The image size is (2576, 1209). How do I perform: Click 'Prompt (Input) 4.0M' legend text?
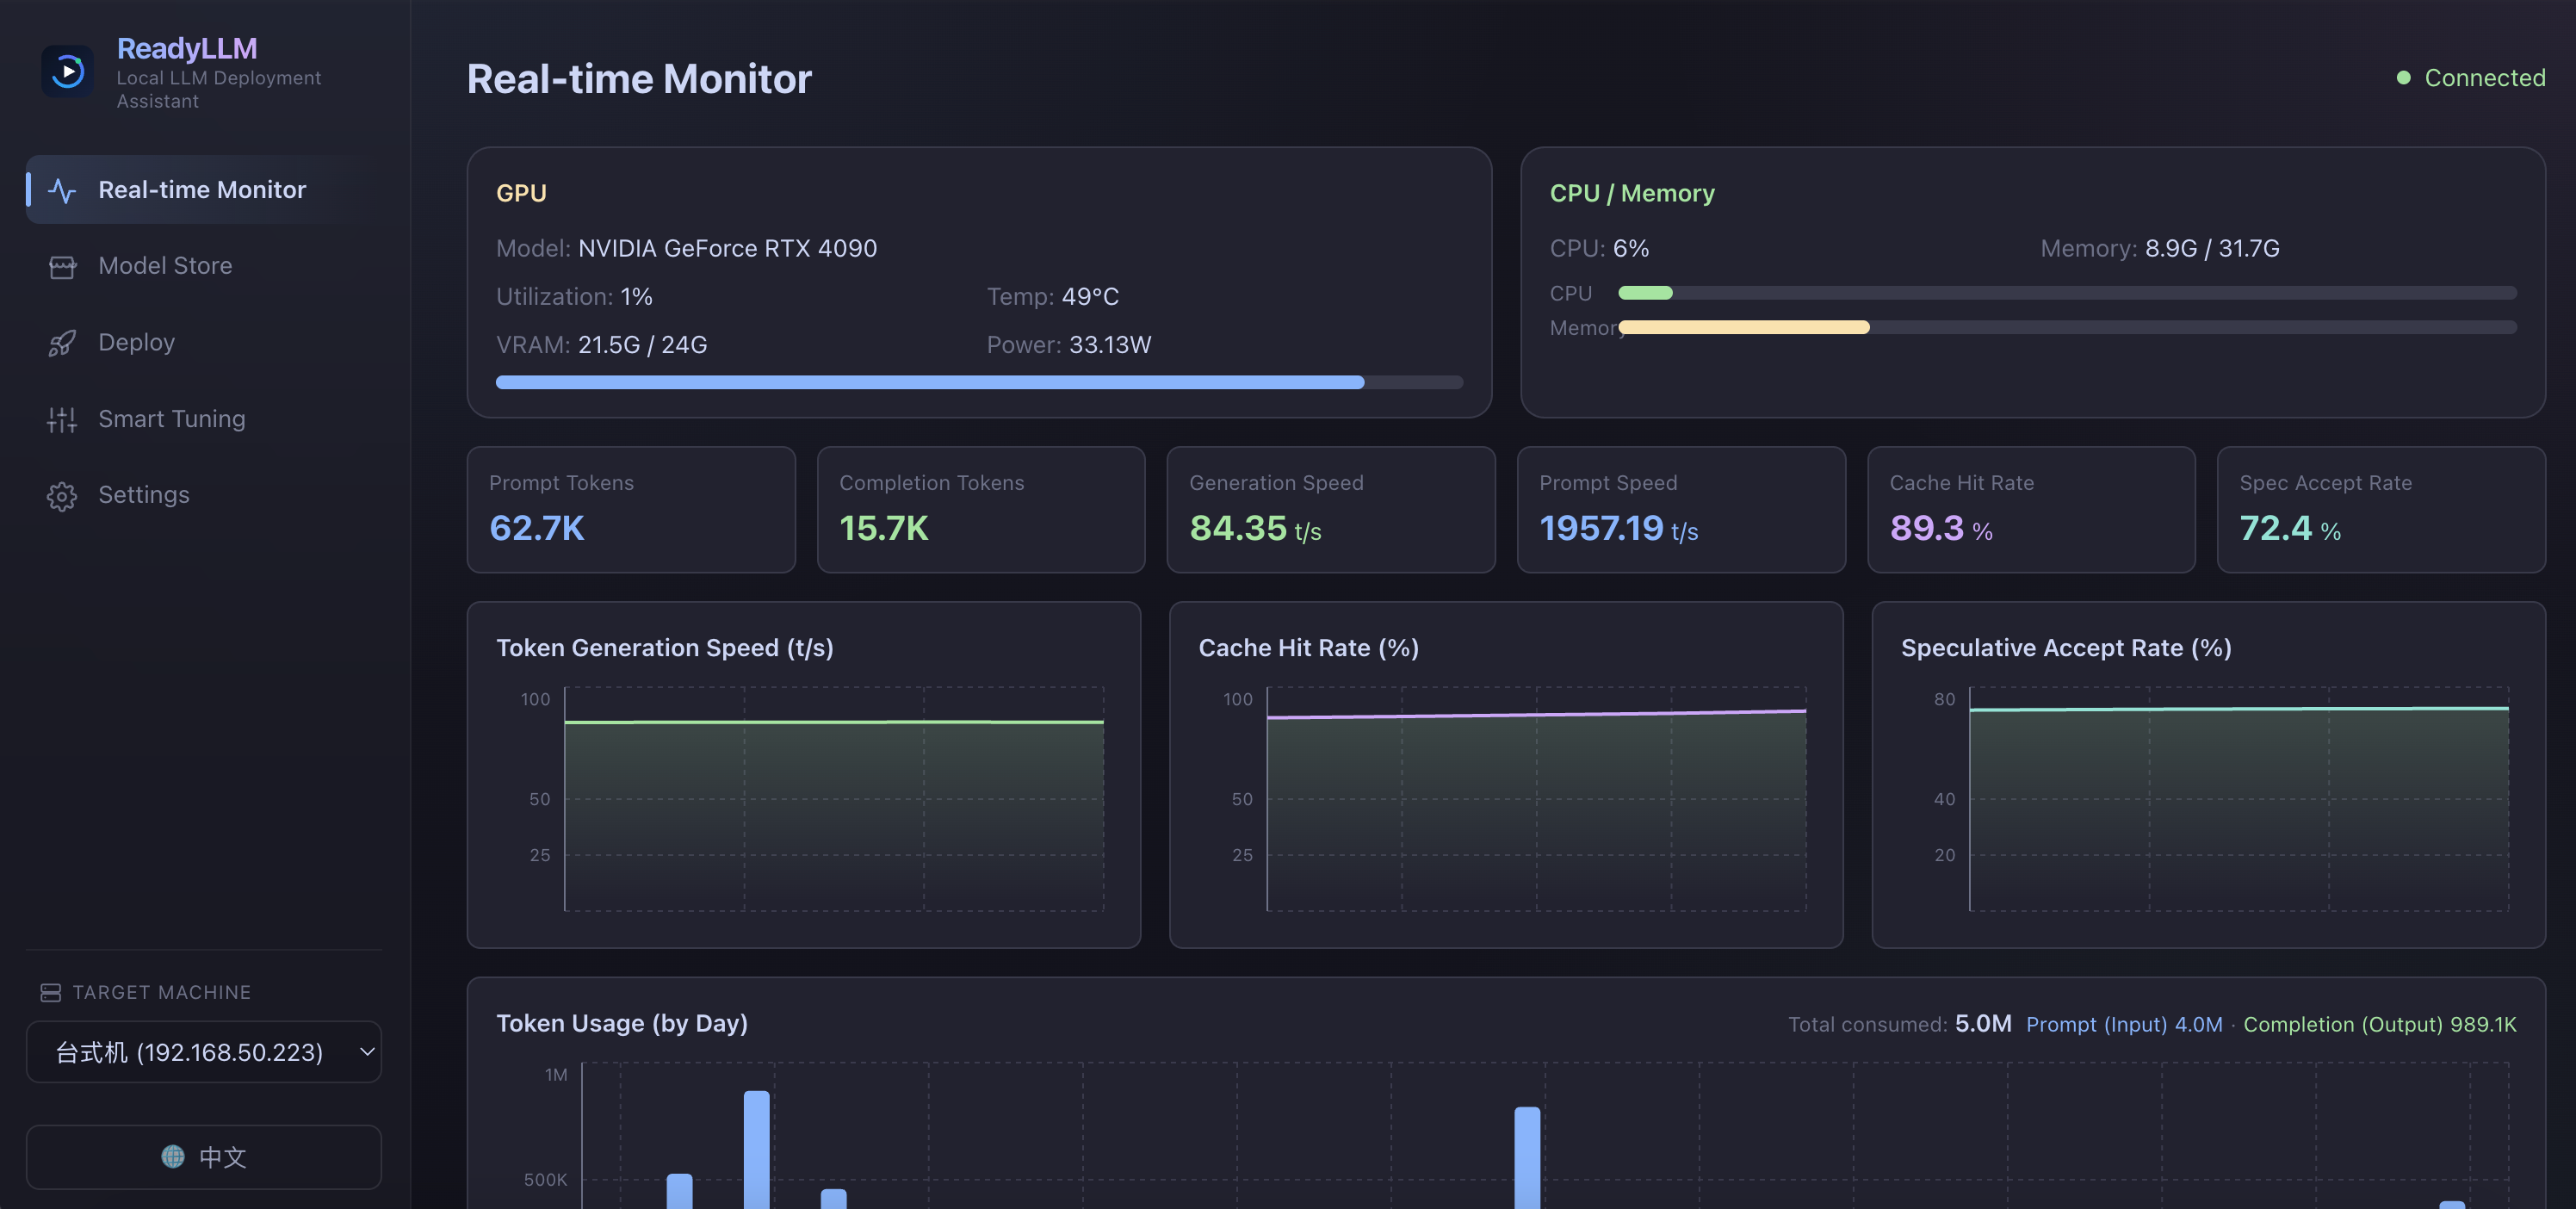click(2124, 1024)
